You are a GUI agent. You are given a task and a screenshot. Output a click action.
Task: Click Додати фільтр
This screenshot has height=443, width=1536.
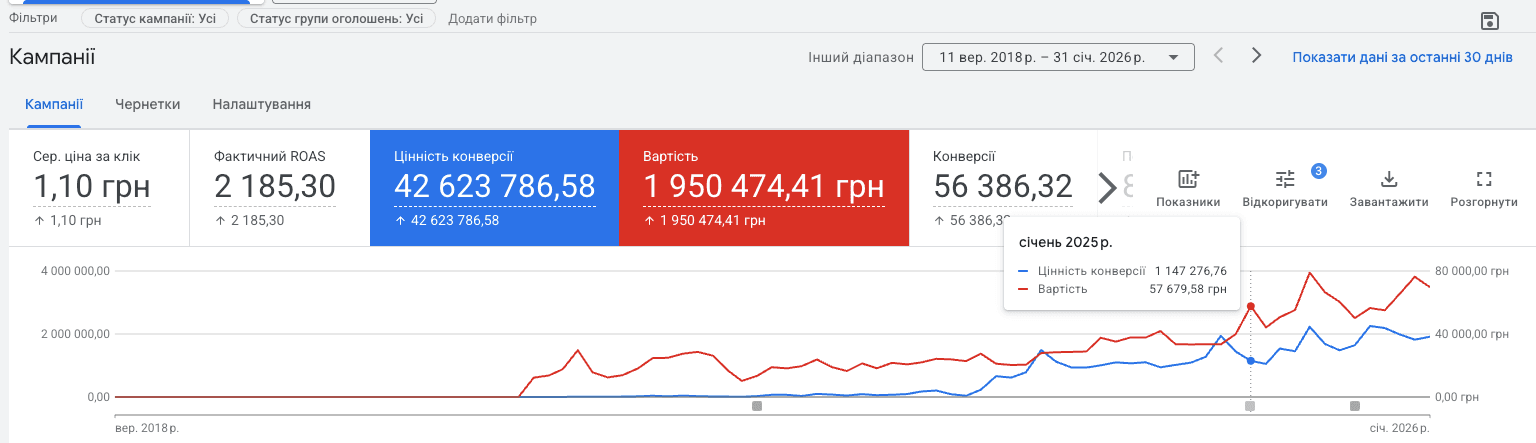coord(492,18)
